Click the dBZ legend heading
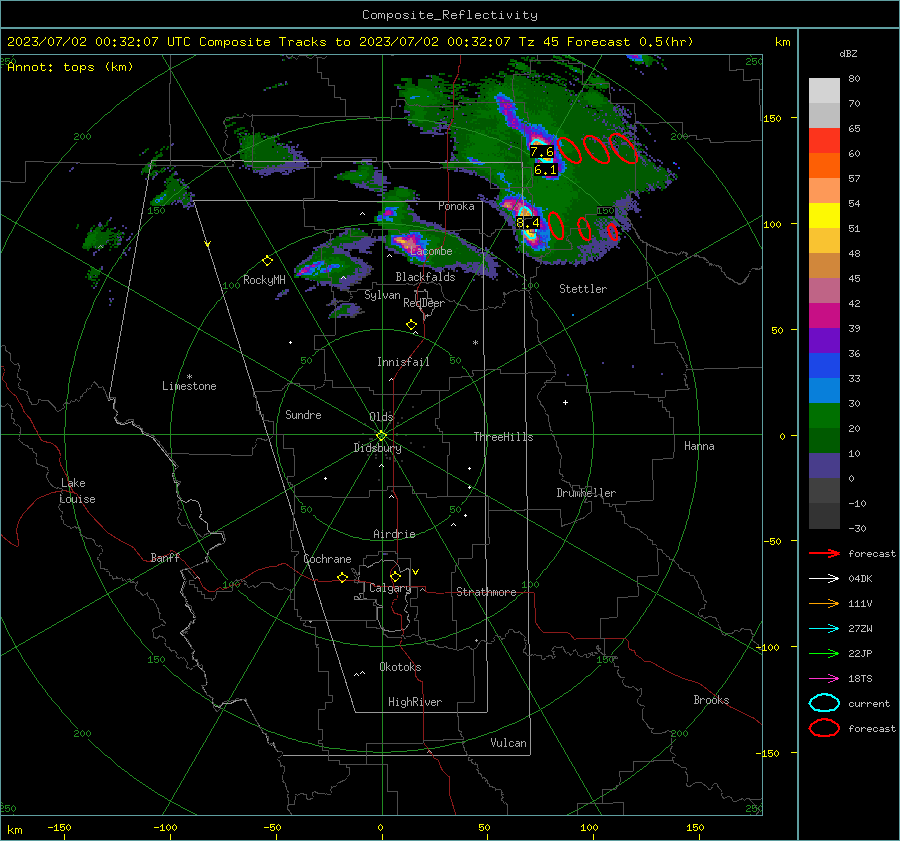This screenshot has height=841, width=900. (x=848, y=54)
